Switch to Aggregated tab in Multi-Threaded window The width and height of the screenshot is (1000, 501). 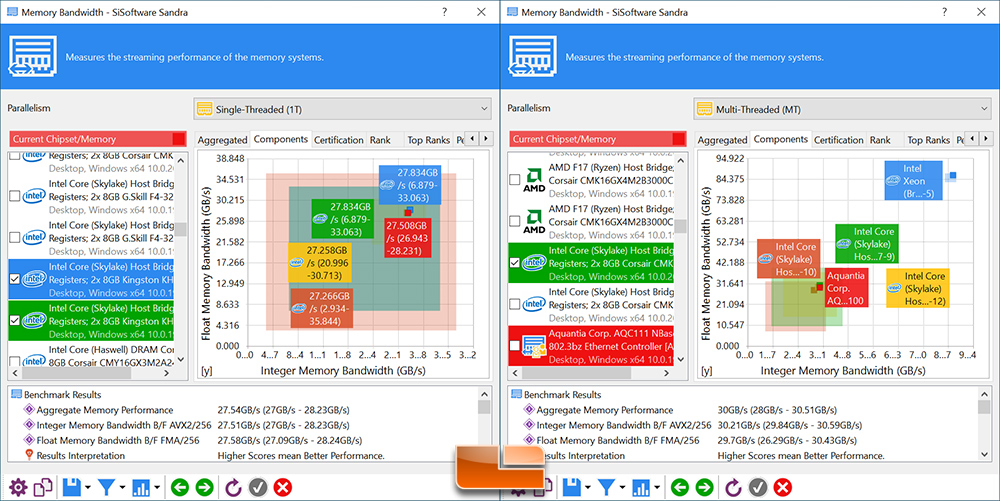[x=722, y=140]
